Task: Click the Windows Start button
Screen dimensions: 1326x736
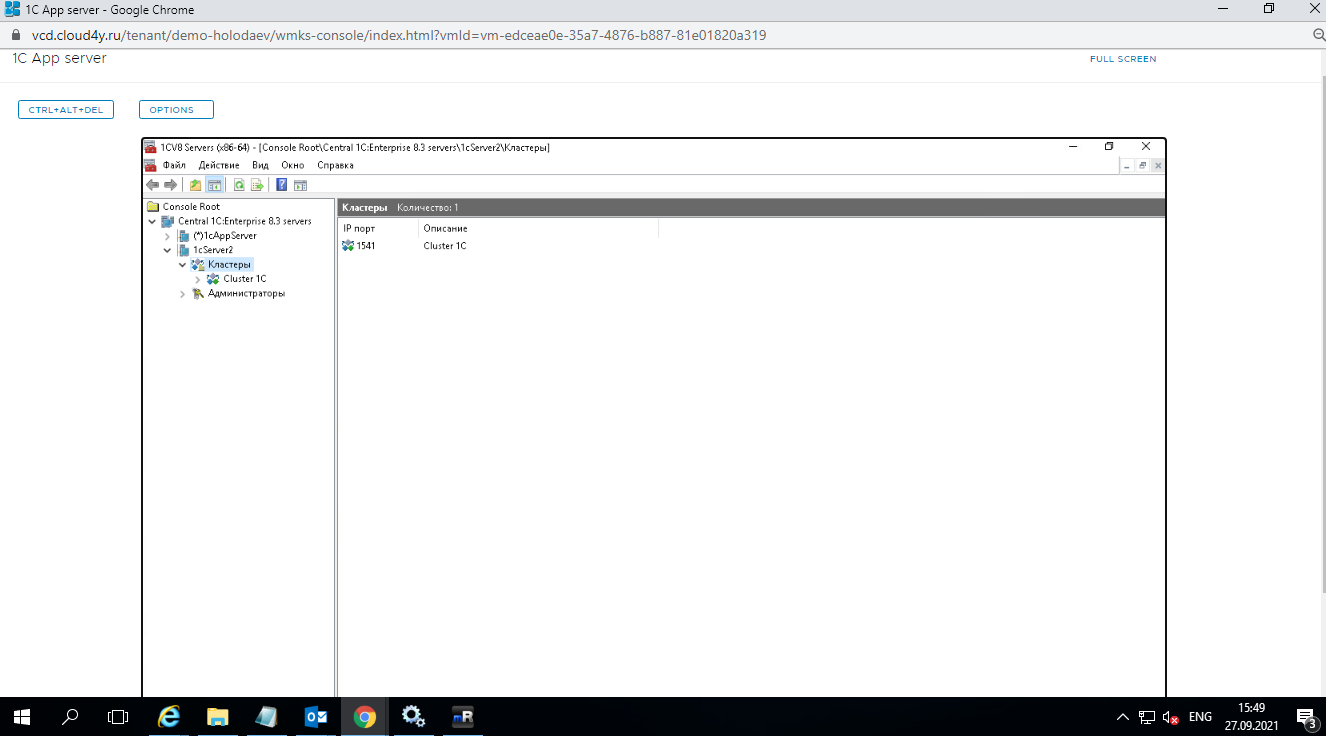Action: [22, 716]
